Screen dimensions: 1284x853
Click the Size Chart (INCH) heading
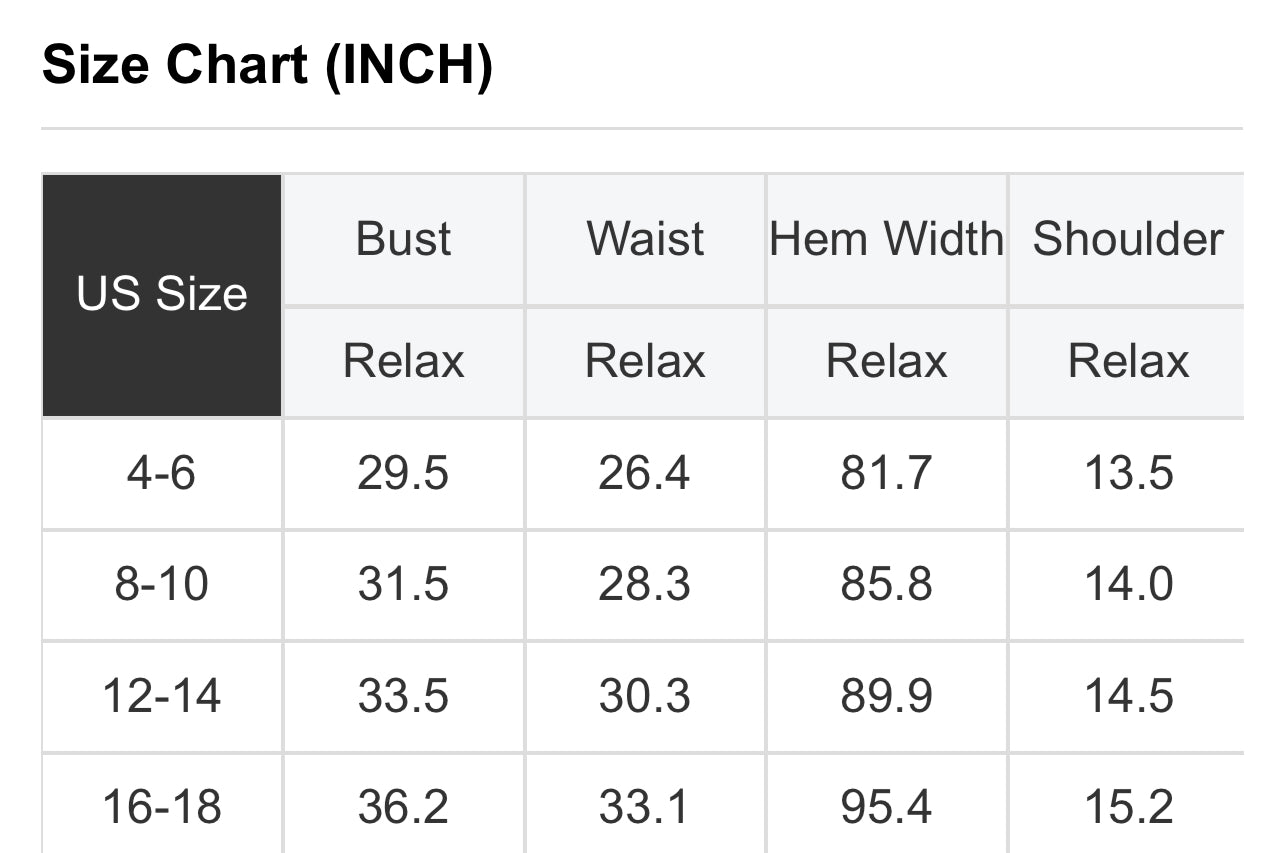point(267,66)
